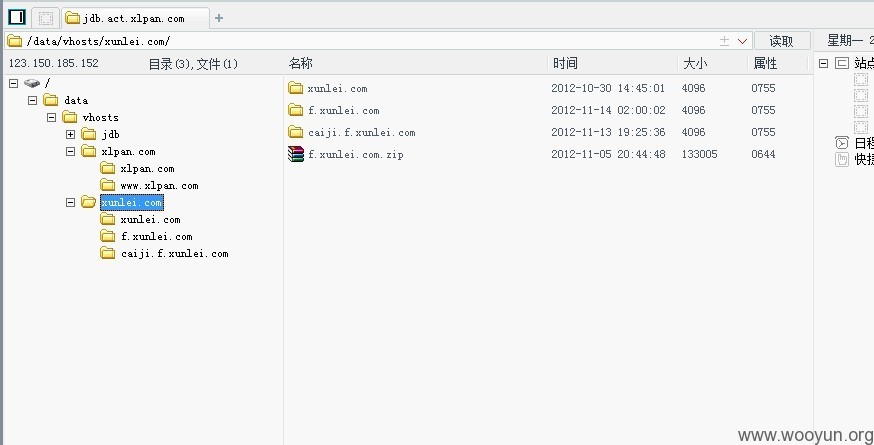Select f.xunlei.com folder in tree
Image resolution: width=874 pixels, height=445 pixels.
(x=157, y=236)
